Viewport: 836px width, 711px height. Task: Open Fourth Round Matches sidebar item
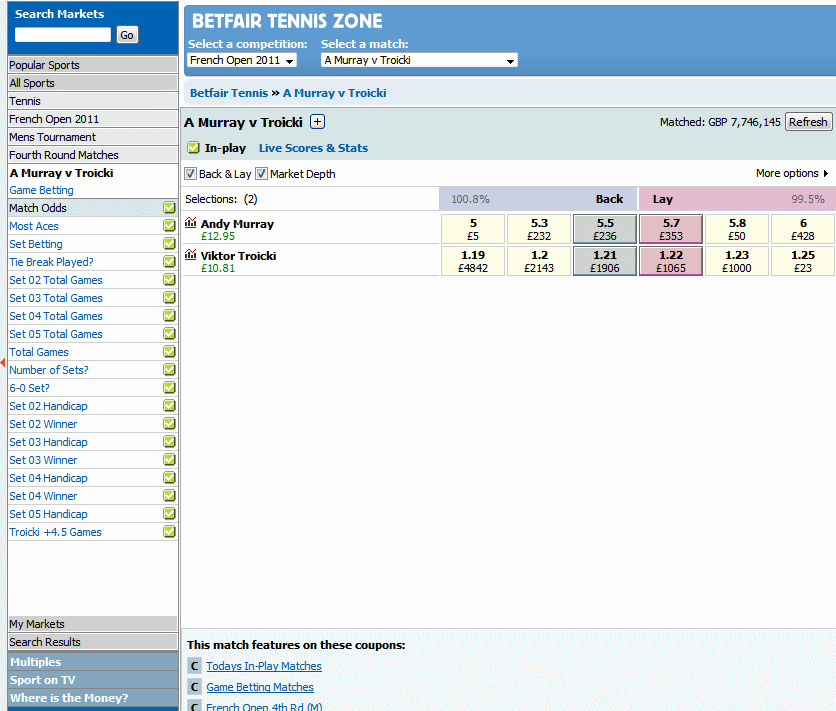click(x=93, y=155)
